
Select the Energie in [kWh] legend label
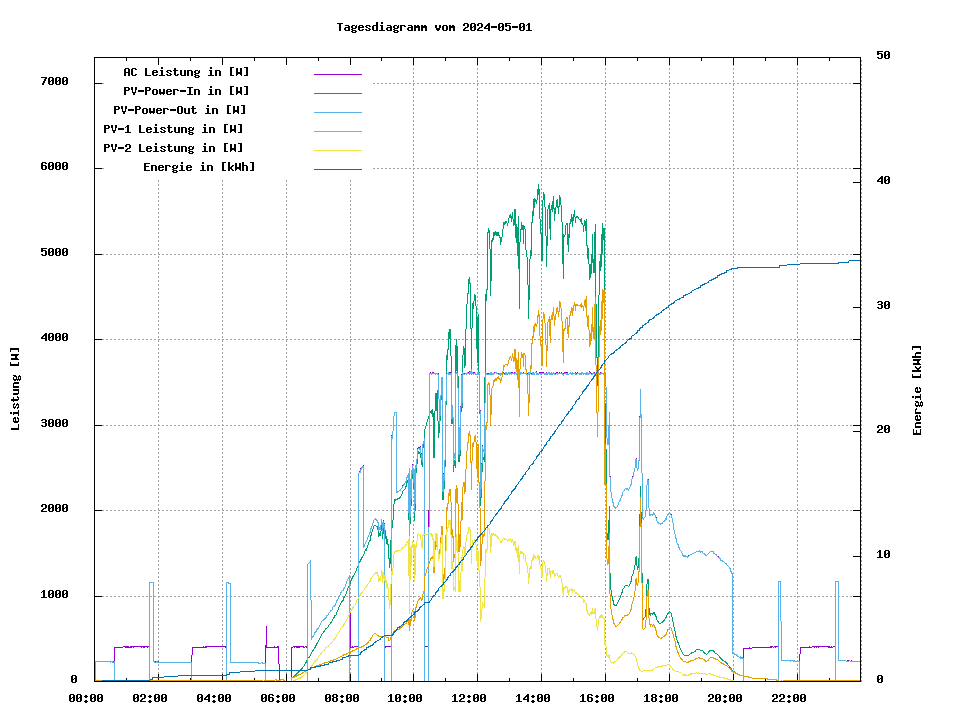[x=199, y=167]
